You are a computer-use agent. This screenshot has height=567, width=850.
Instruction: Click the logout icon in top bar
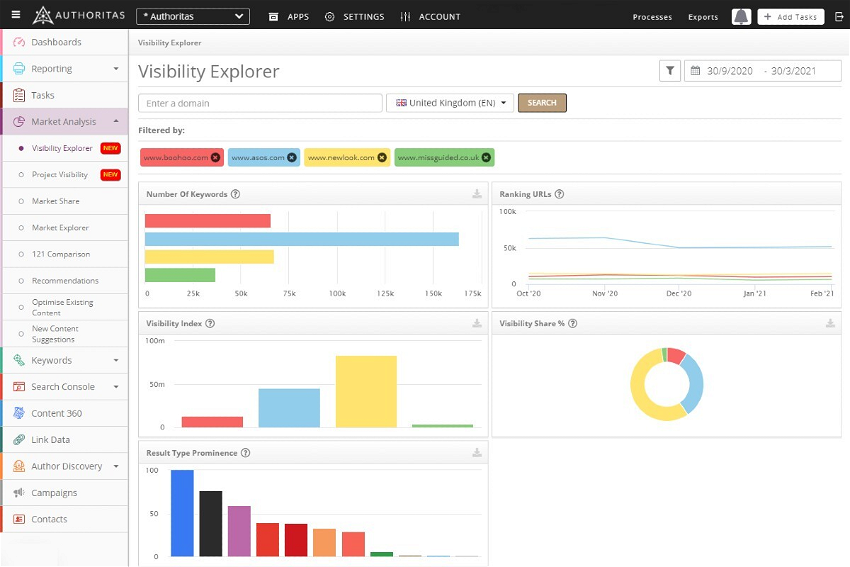click(x=838, y=17)
